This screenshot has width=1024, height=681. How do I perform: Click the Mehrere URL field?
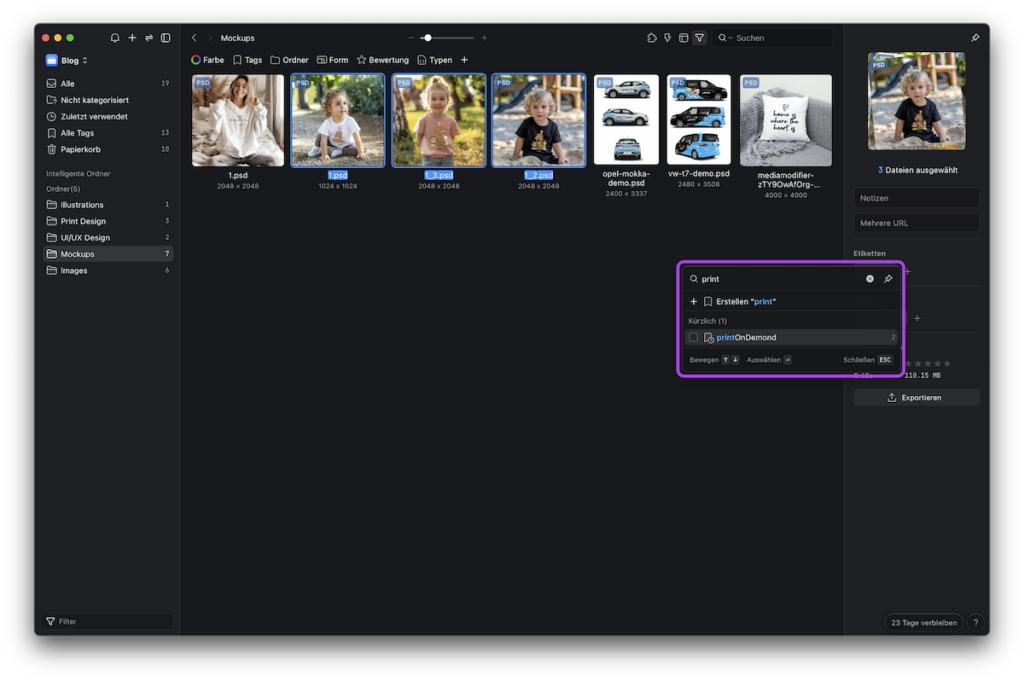916,223
